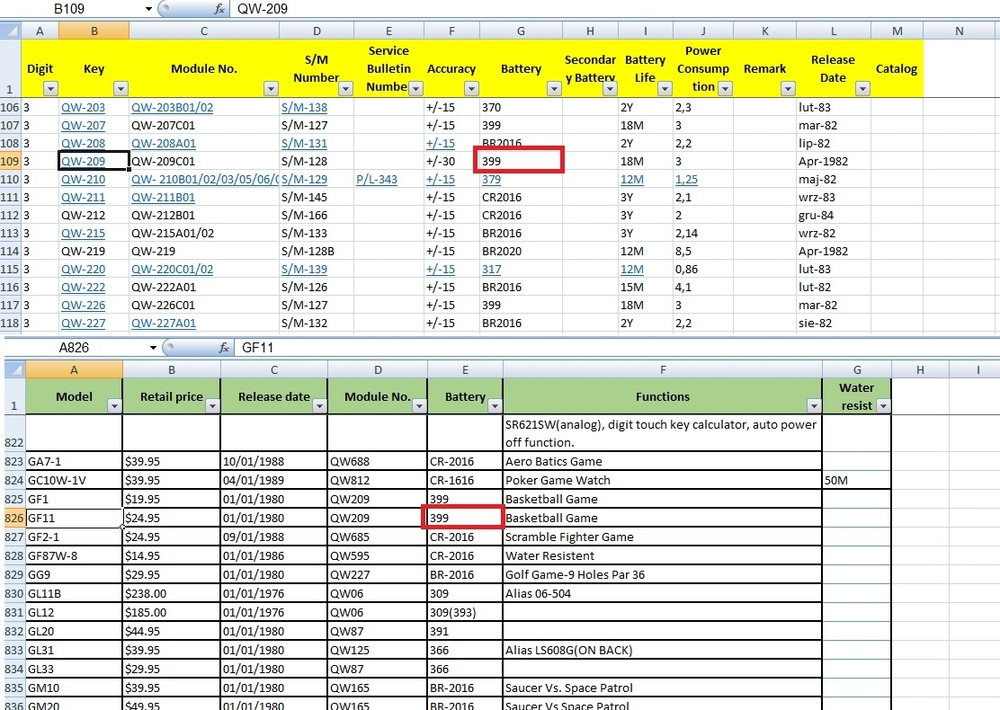Expand the Functions column filter arrow
Viewport: 1000px width, 710px height.
(x=812, y=406)
